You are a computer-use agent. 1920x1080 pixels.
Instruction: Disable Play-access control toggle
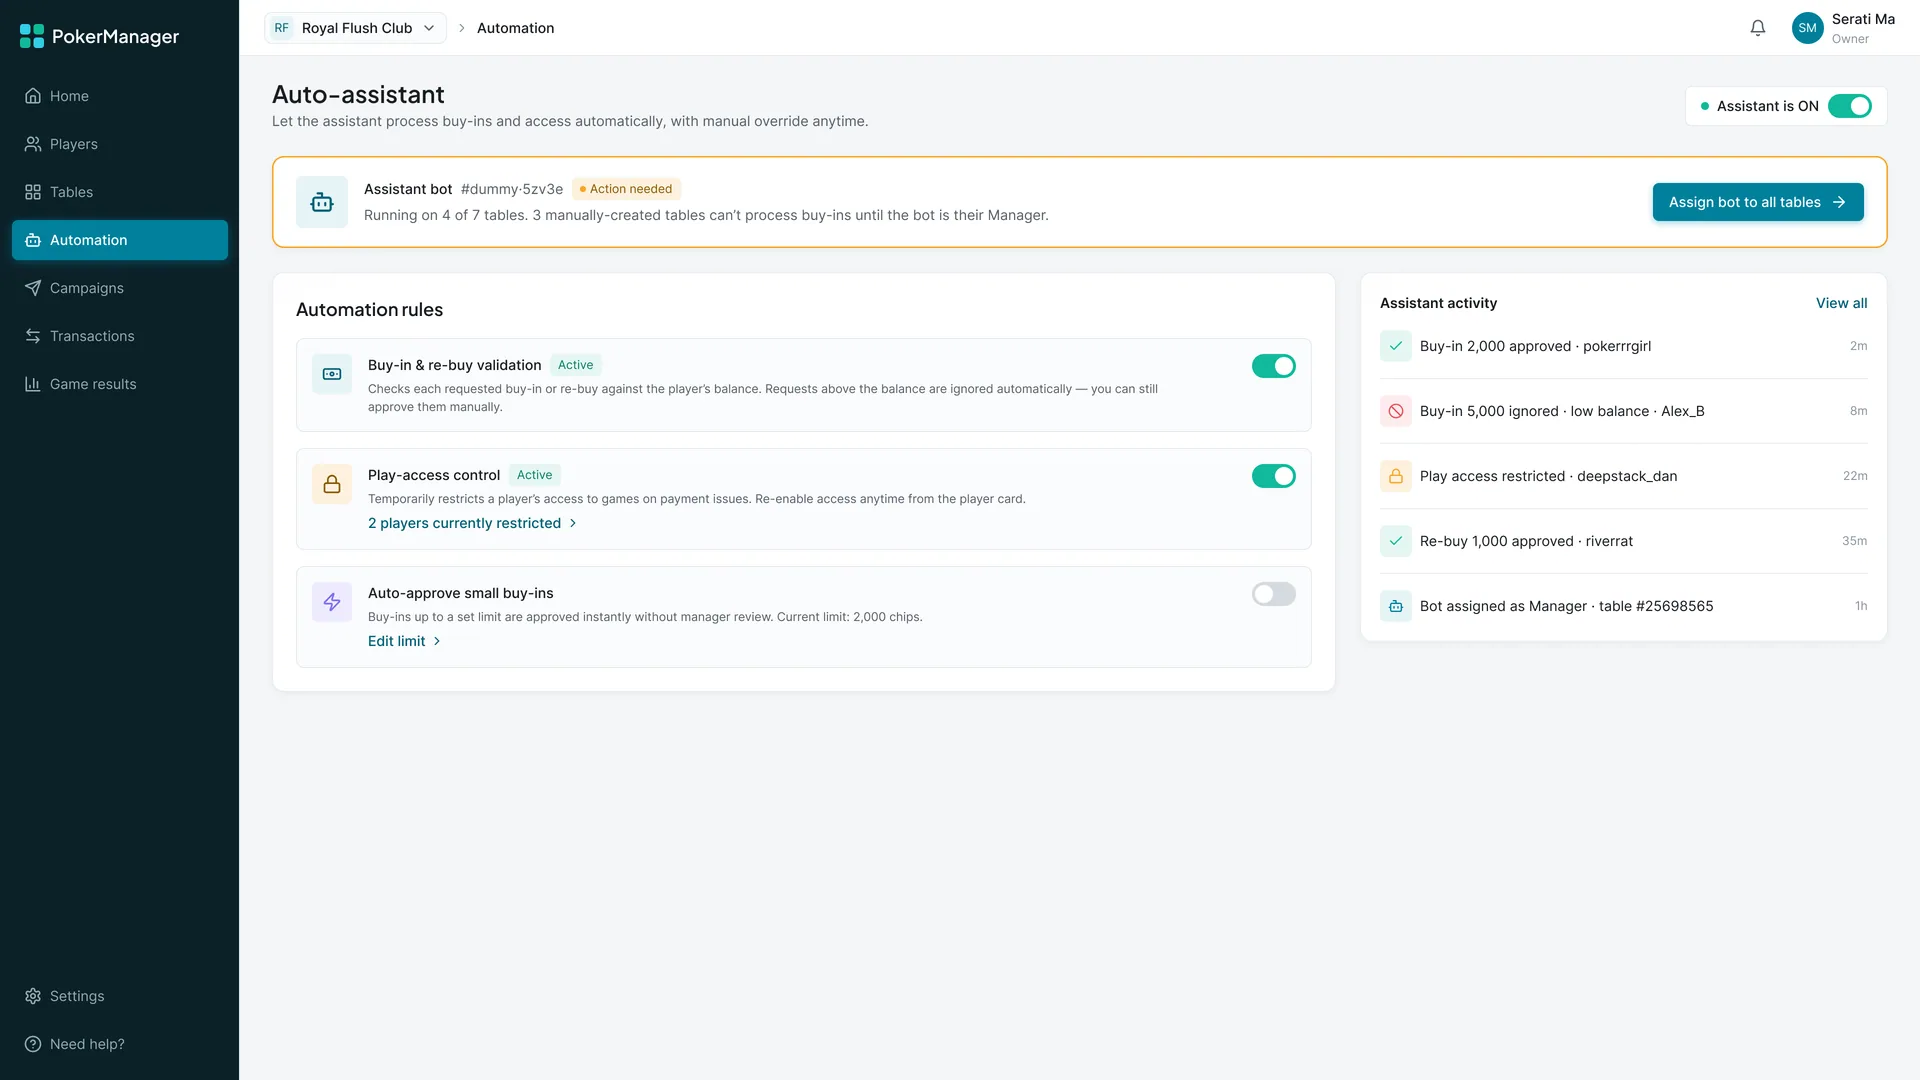[1274, 476]
